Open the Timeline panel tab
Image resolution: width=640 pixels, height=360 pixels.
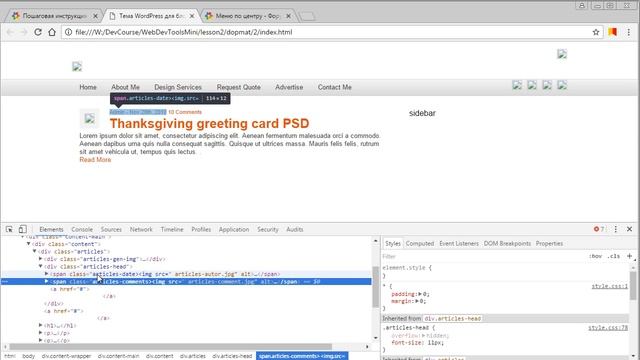point(172,229)
